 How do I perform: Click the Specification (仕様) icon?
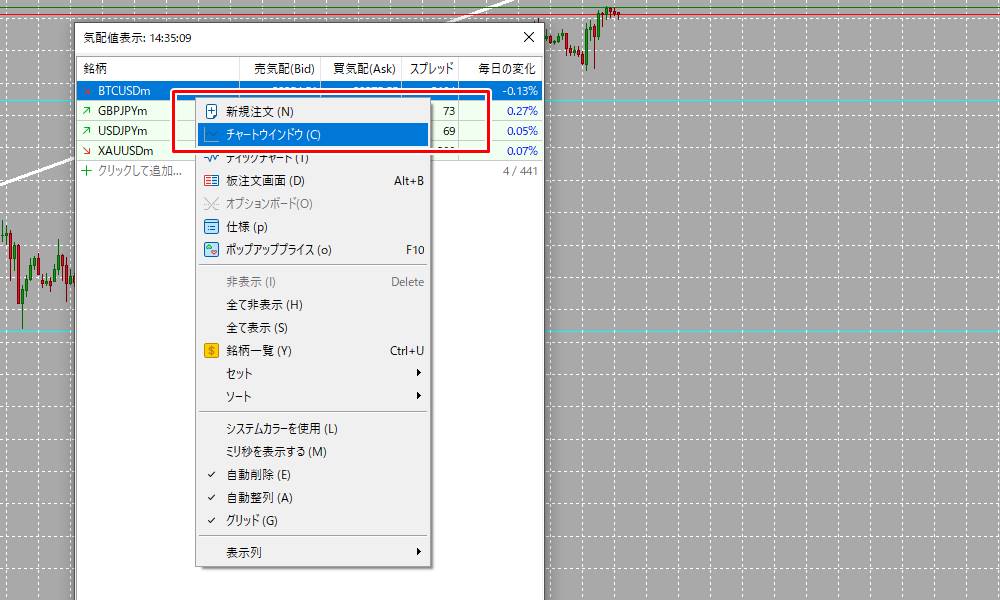coord(211,227)
